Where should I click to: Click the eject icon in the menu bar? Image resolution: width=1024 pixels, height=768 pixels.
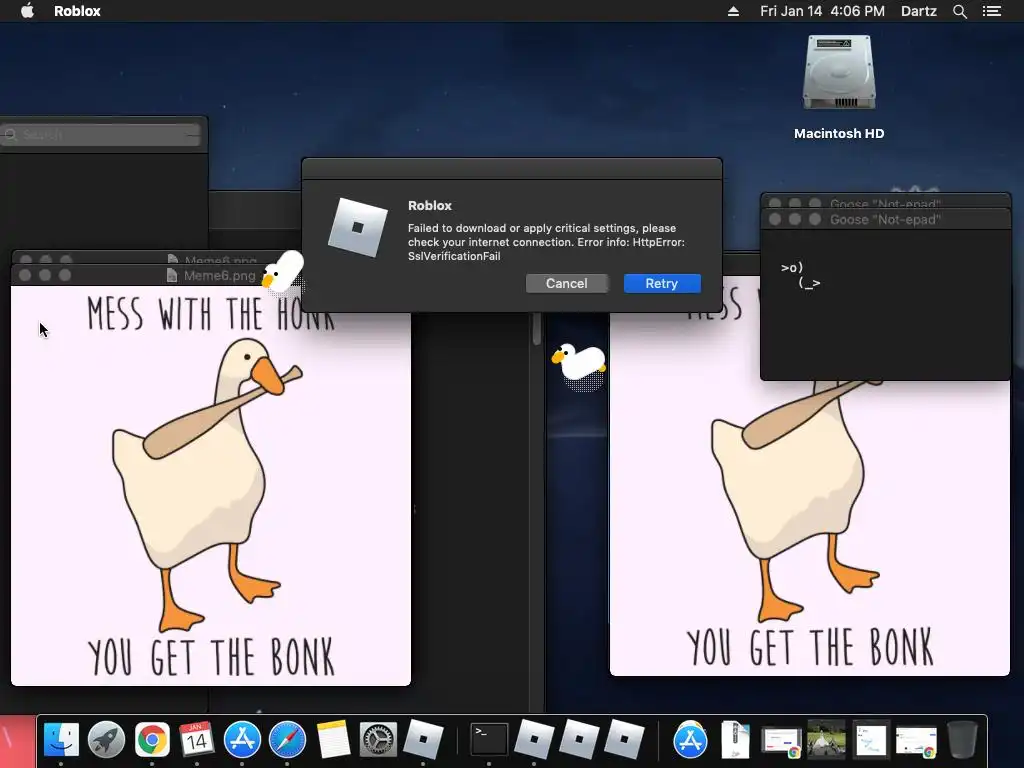pos(733,11)
